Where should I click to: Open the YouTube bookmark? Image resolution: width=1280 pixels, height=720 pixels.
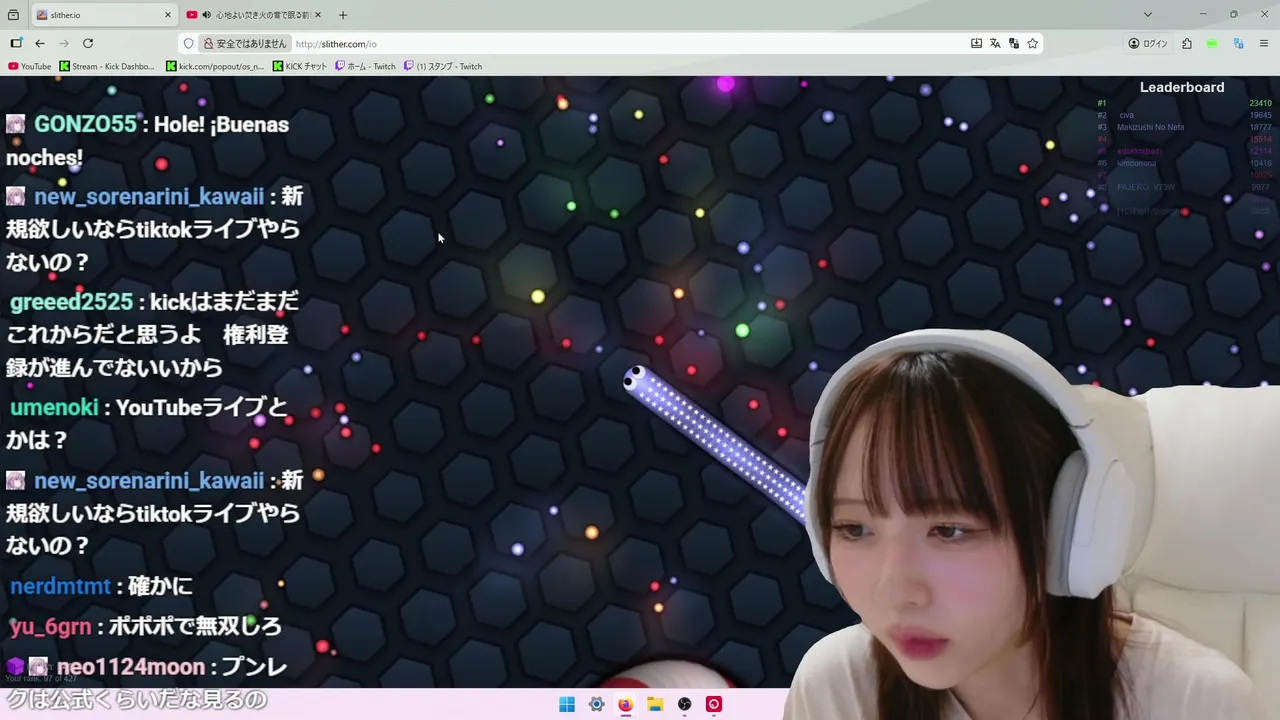29,66
